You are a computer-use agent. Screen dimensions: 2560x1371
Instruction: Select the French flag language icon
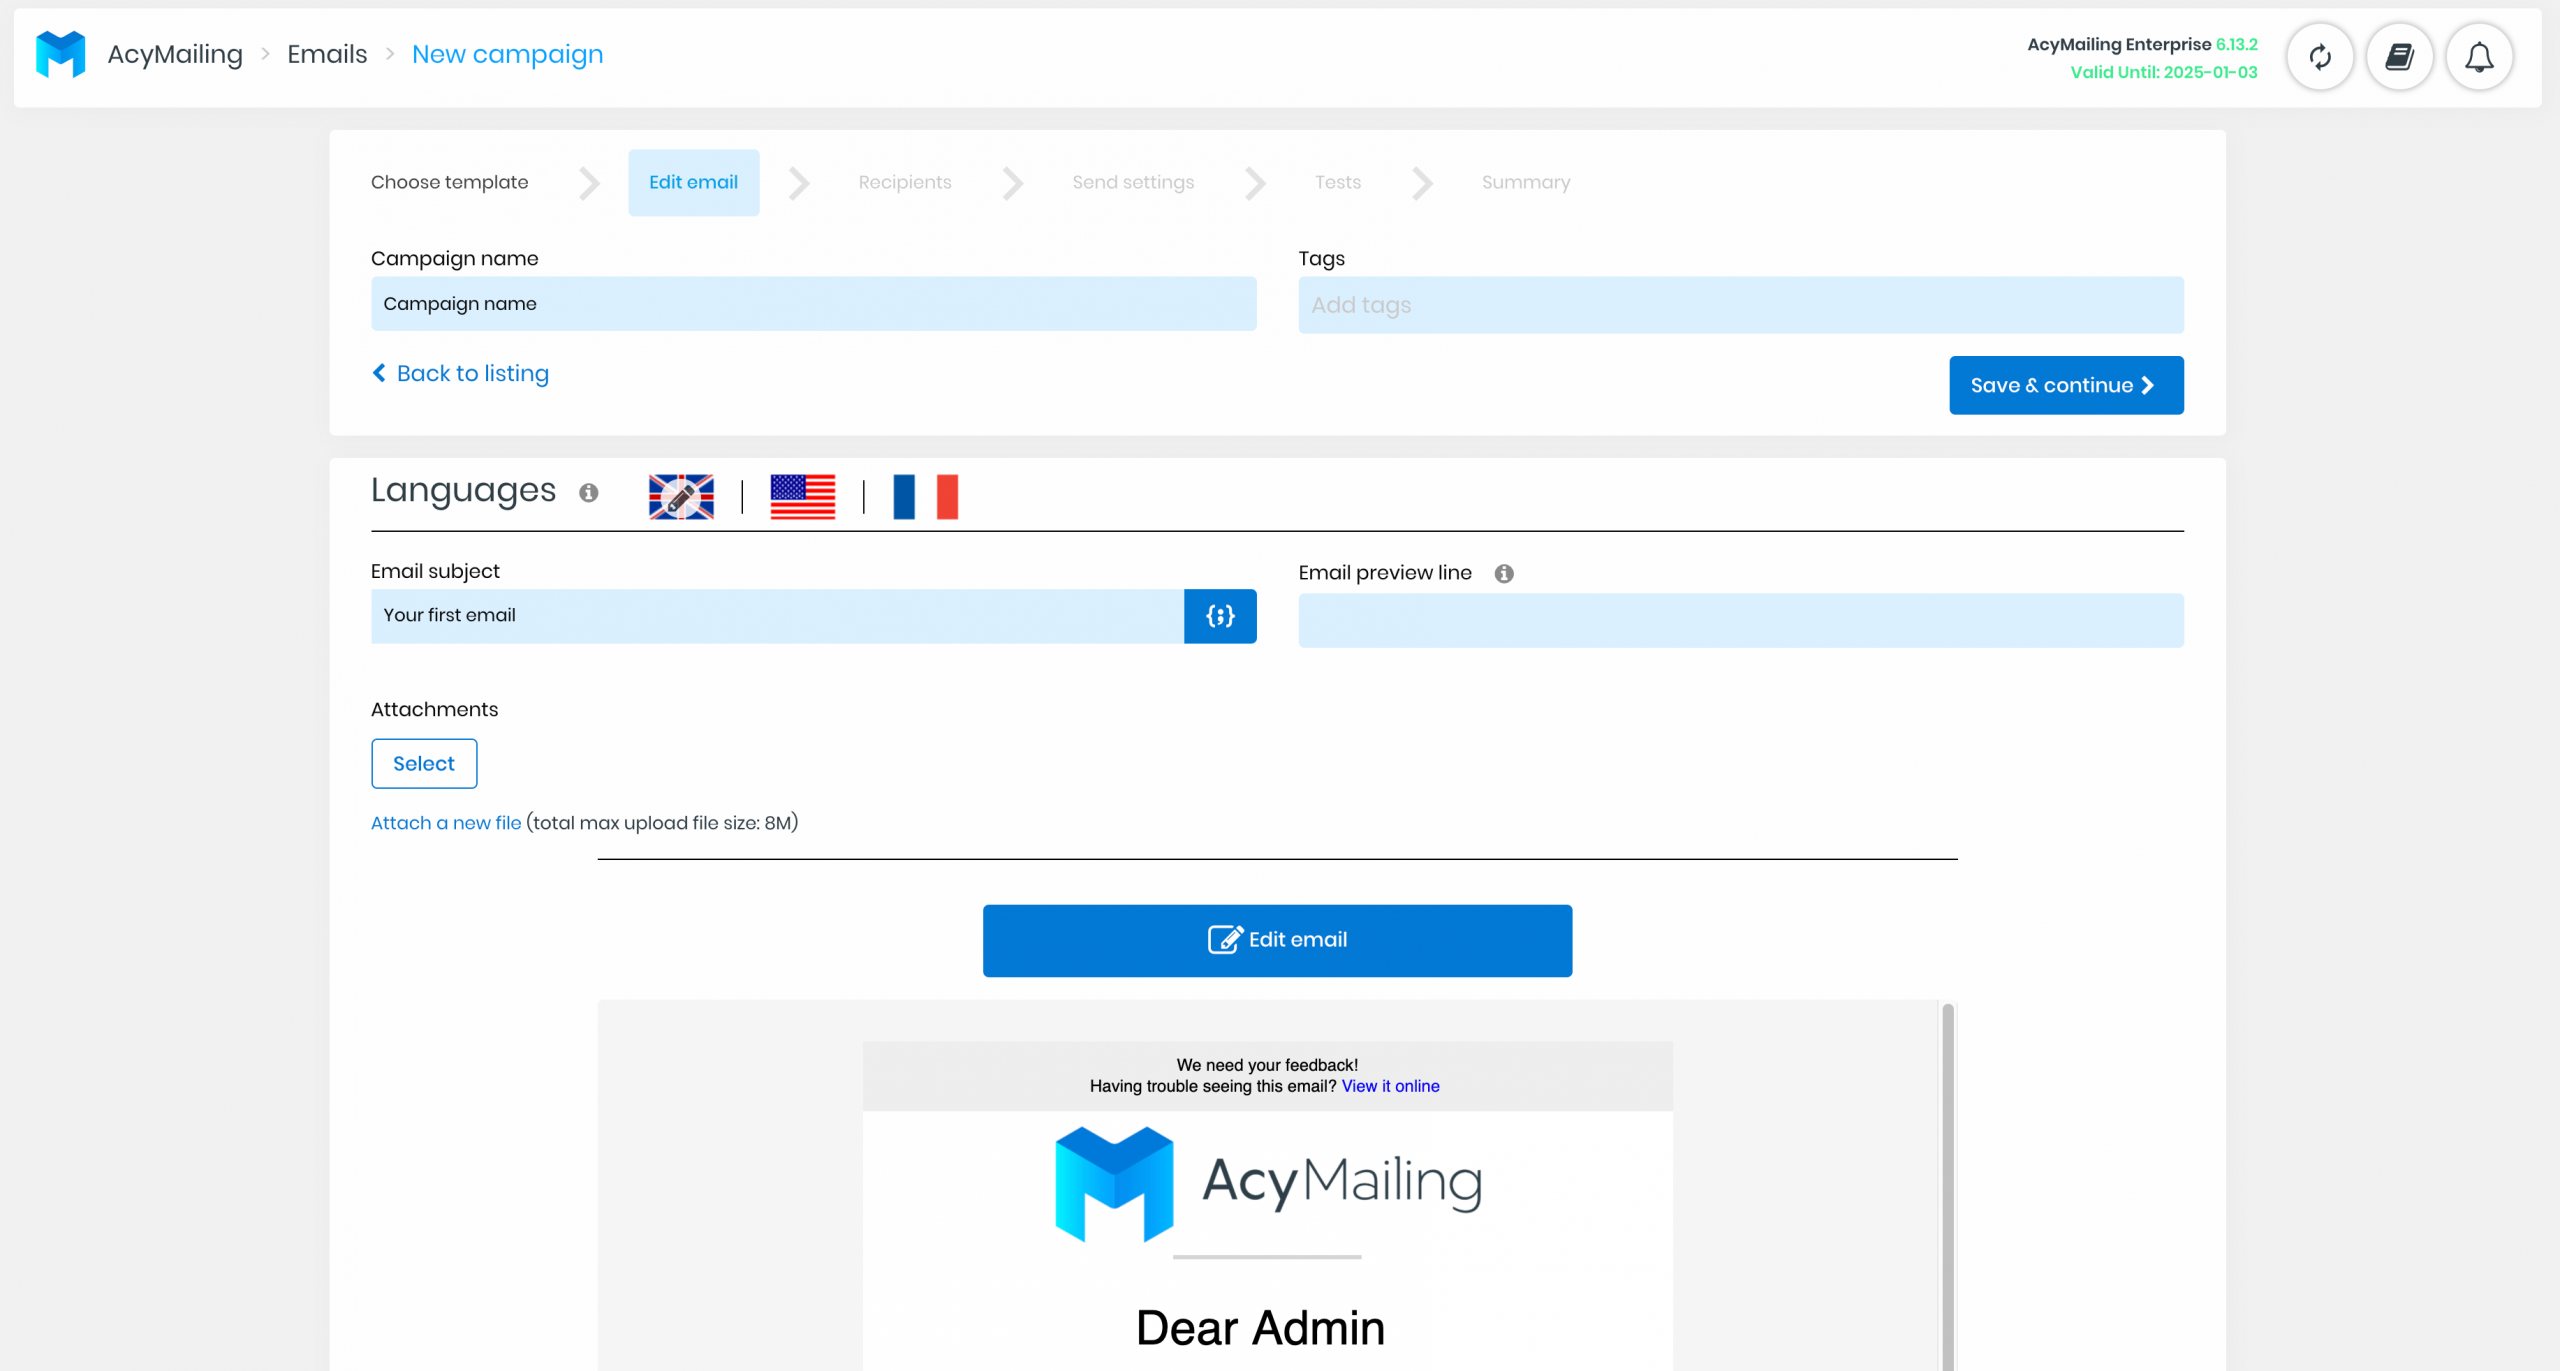(926, 491)
